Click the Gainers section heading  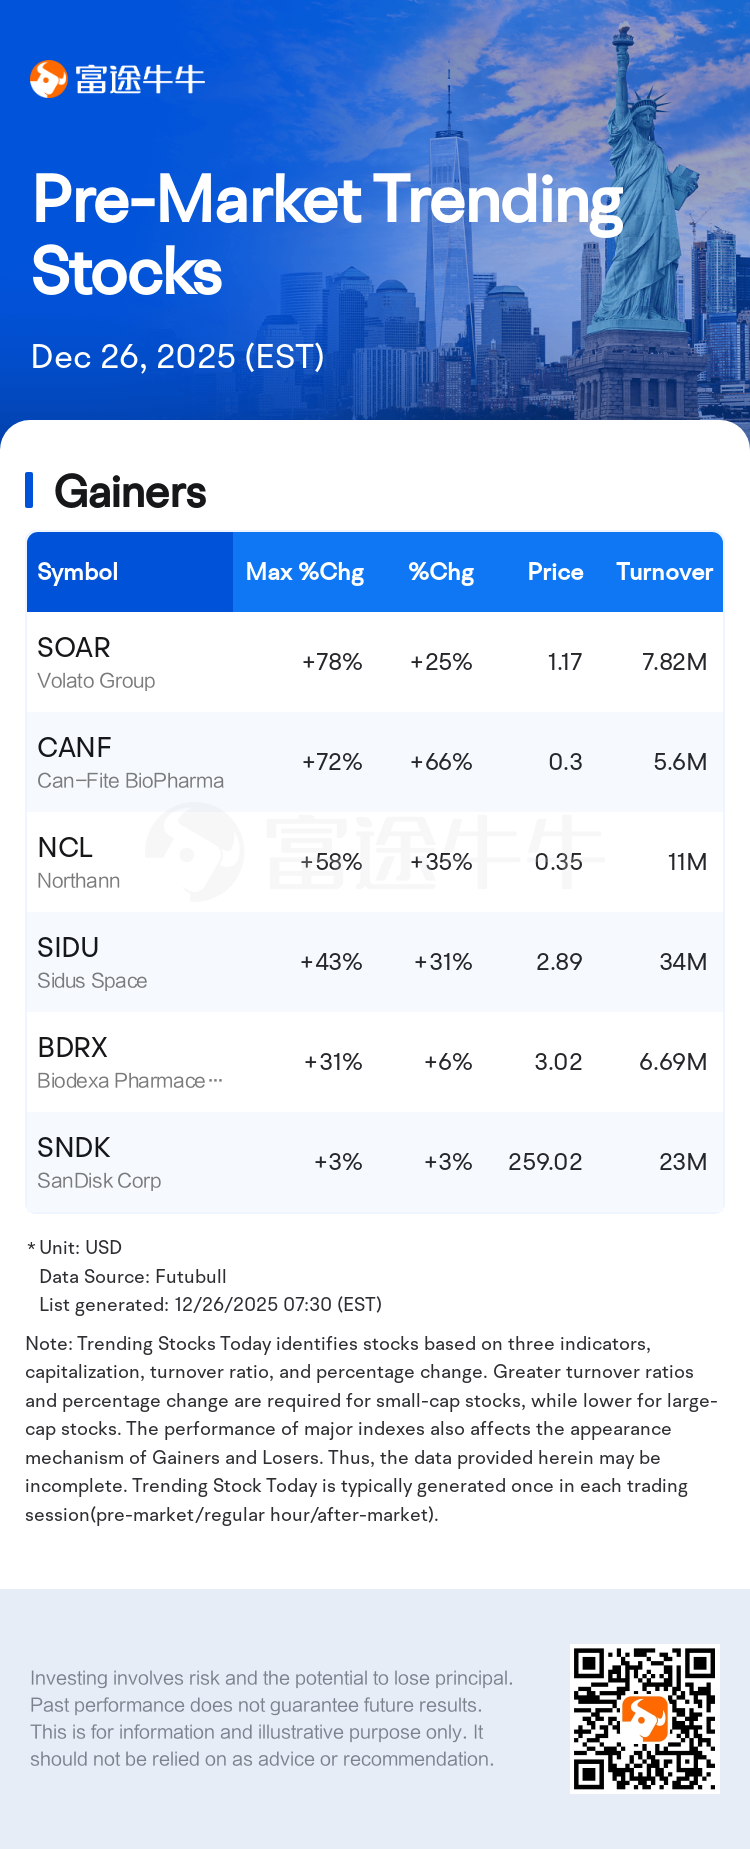pos(130,492)
